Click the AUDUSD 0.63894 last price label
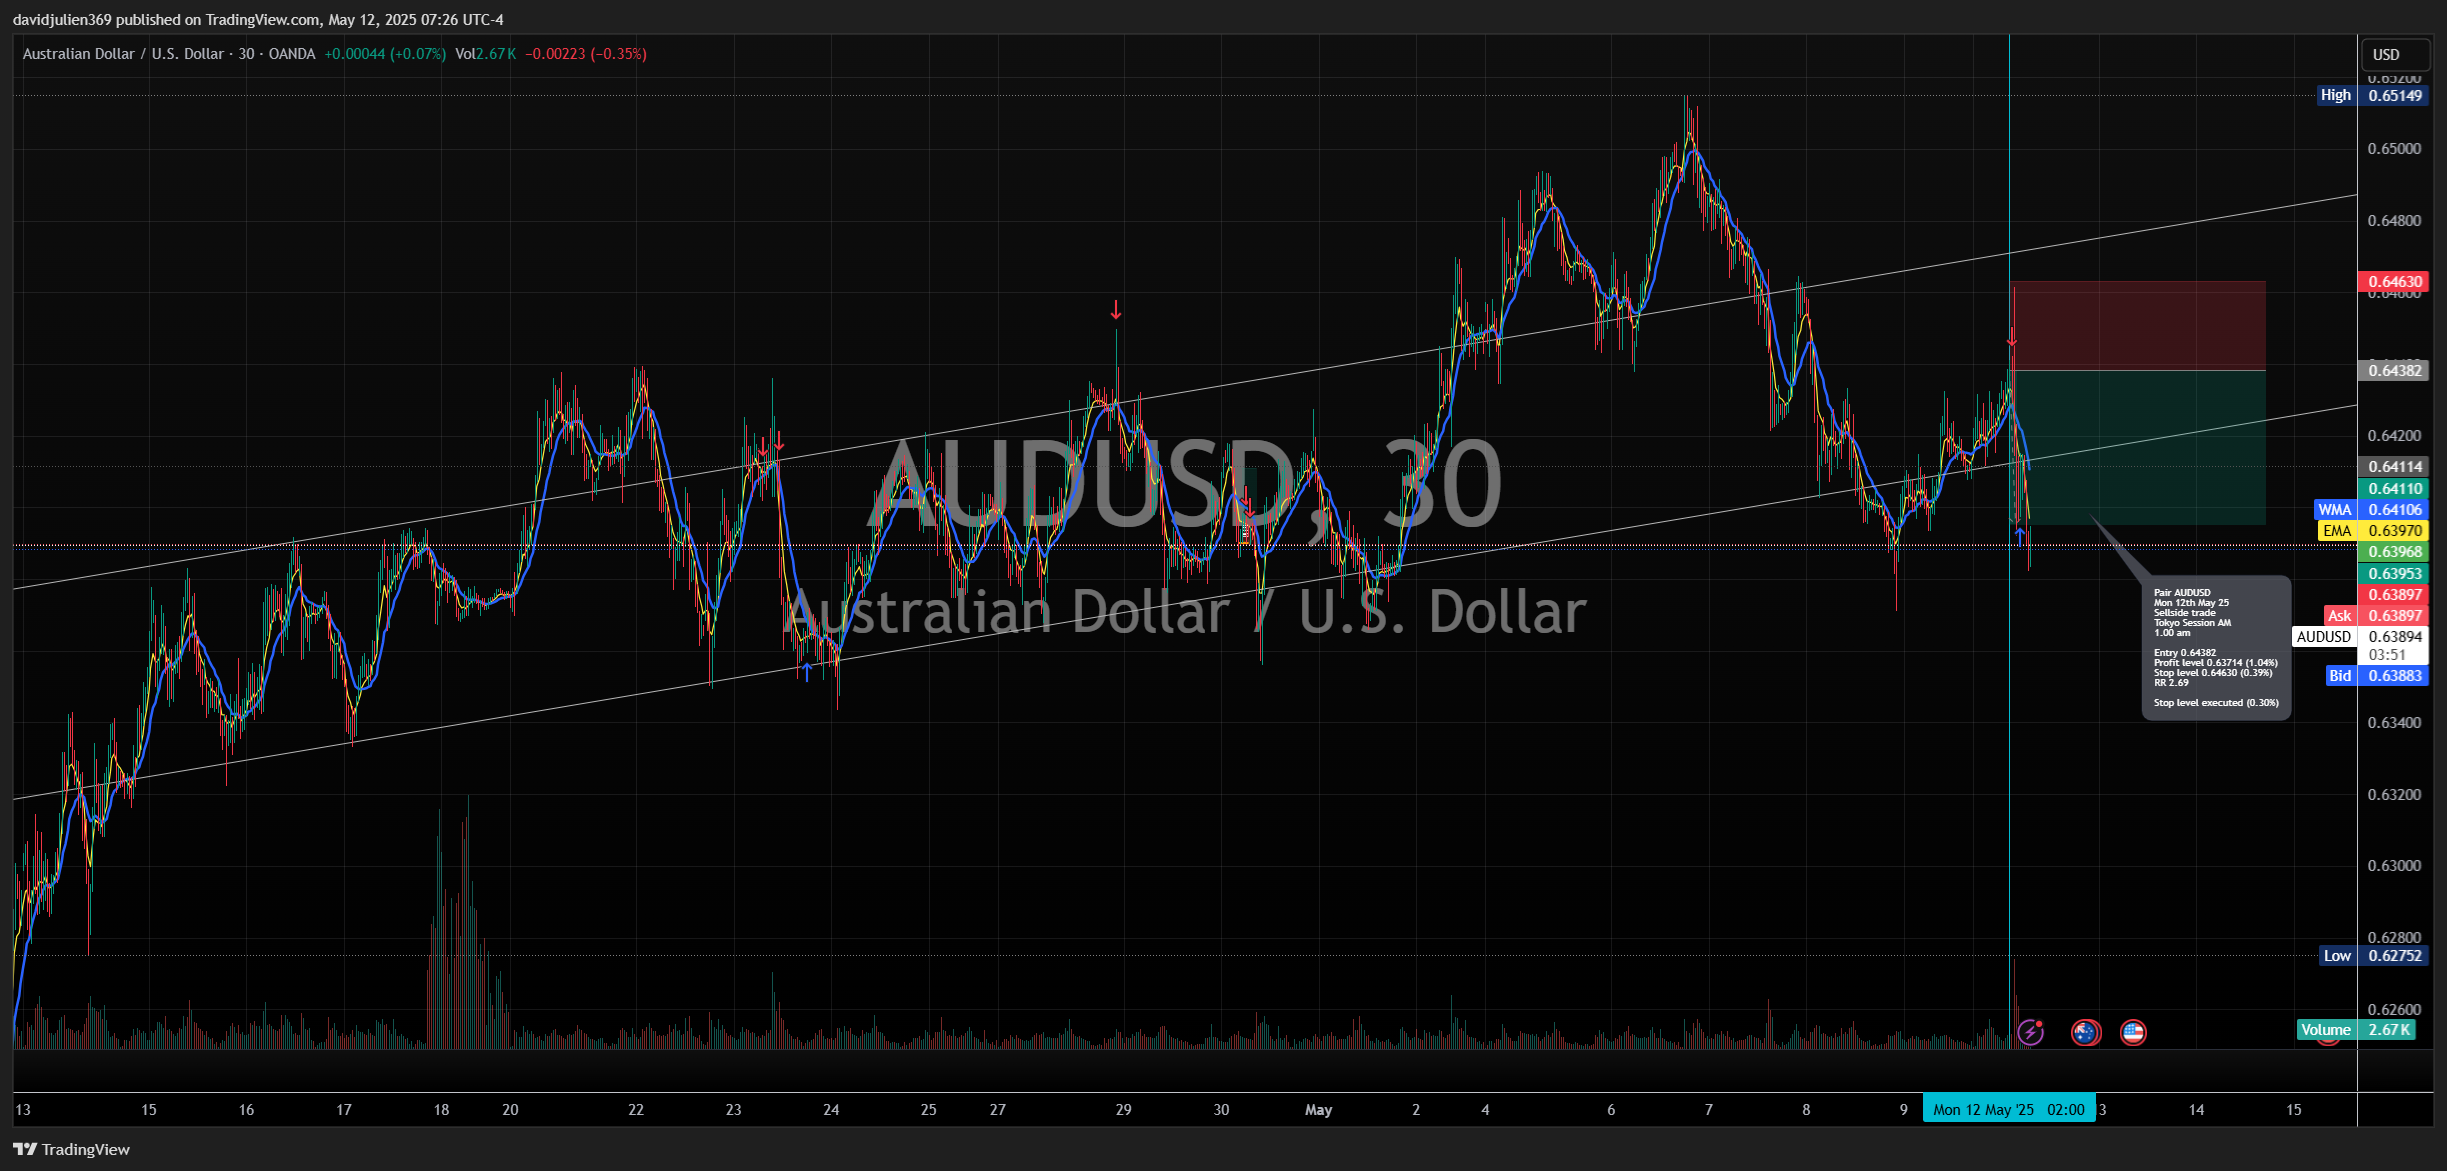 coord(2360,636)
